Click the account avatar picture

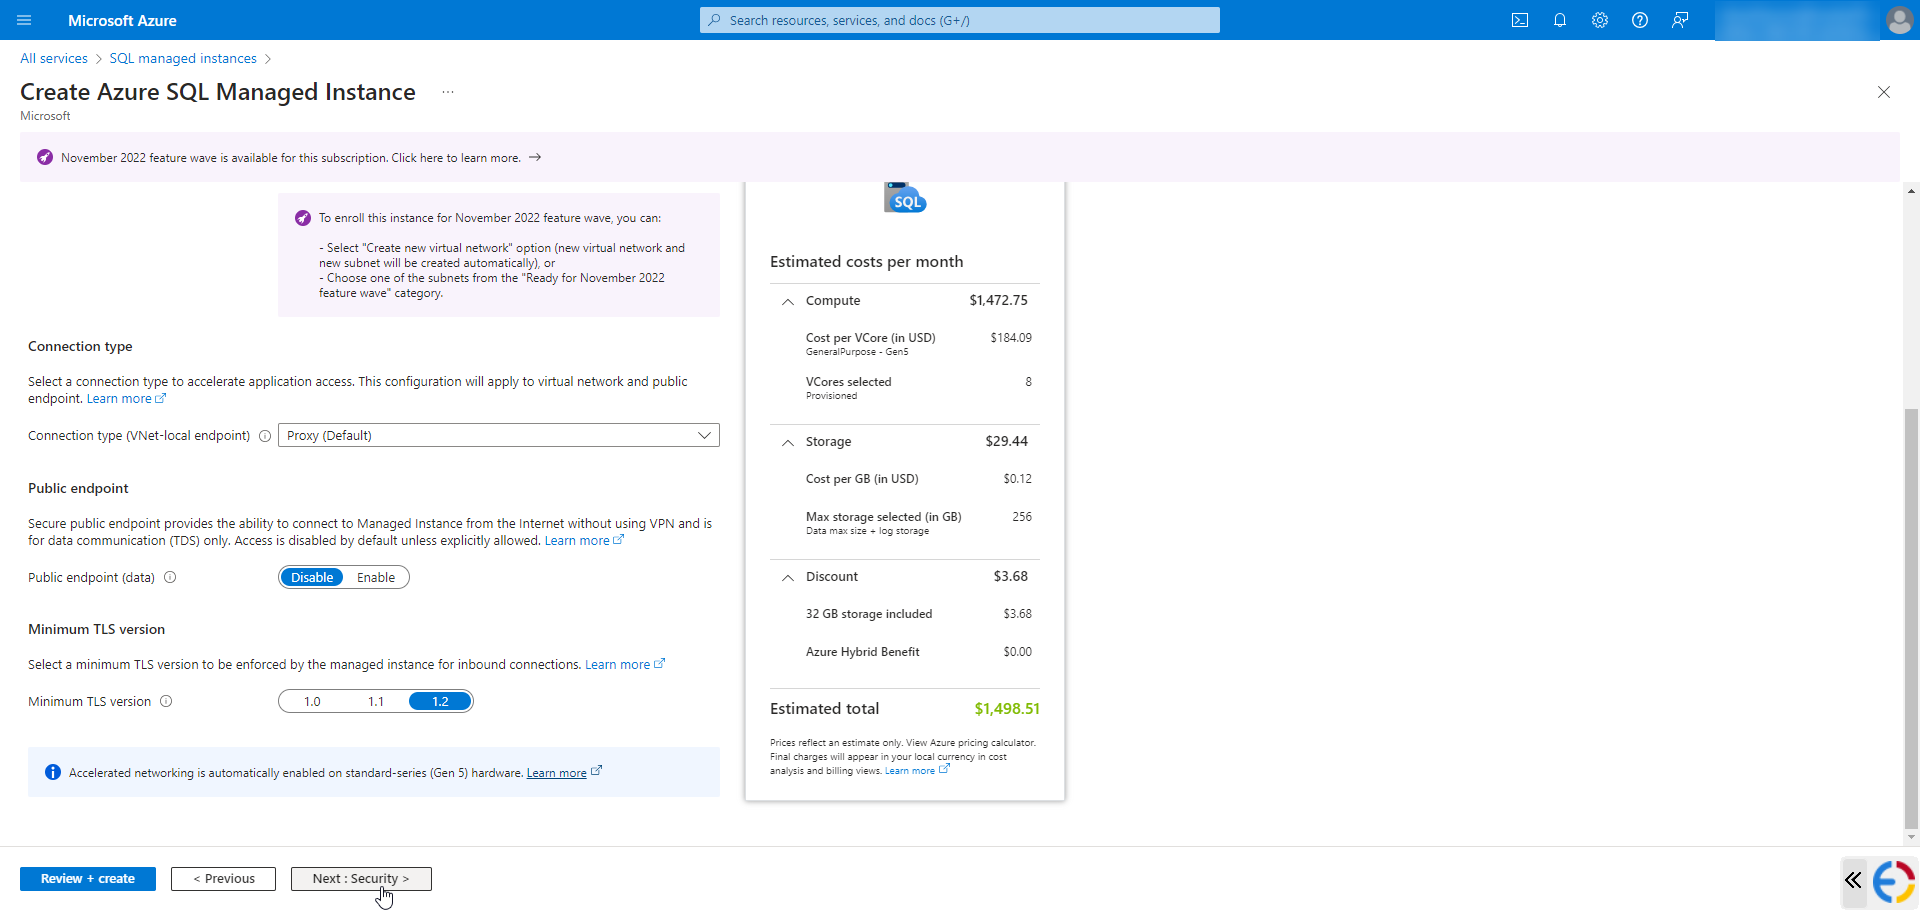(x=1900, y=20)
